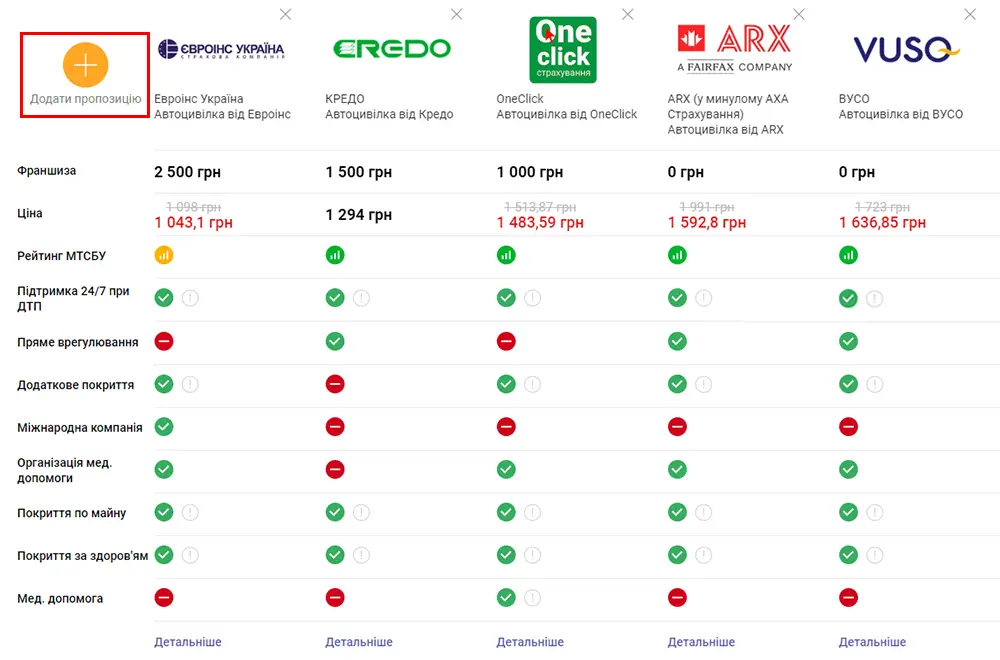This screenshot has height=660, width=1000.
Task: Remove the OneClick offer from comparison
Action: 628,14
